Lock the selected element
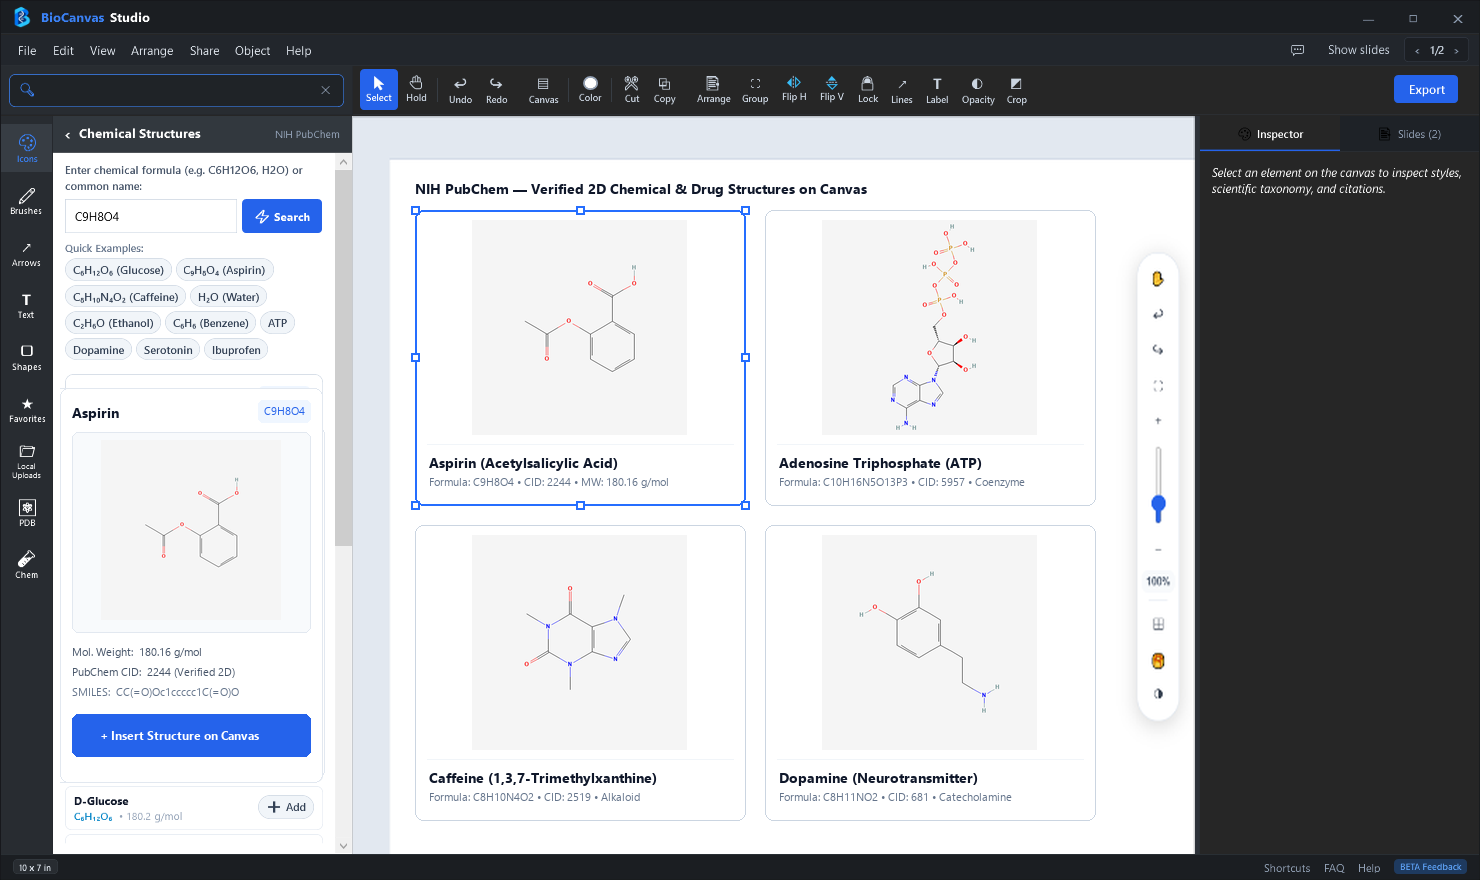Screen dimensions: 1480x880 point(868,89)
